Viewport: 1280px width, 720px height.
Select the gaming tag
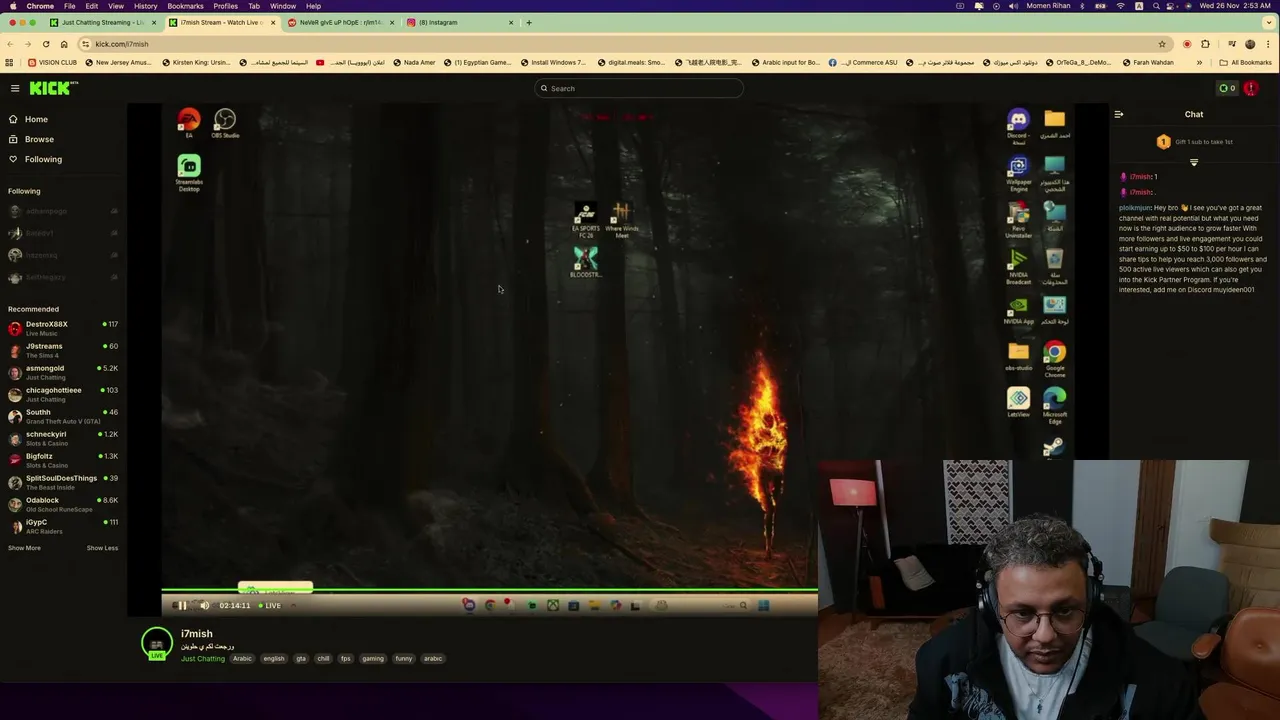click(x=373, y=659)
